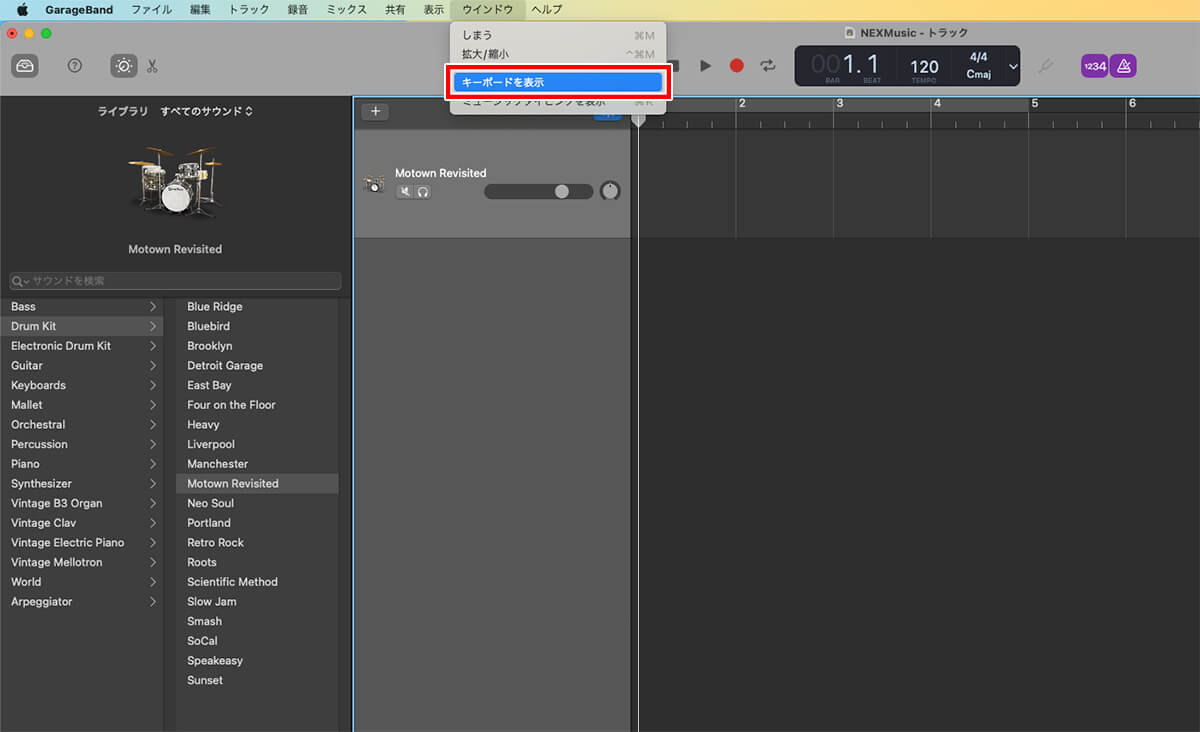Select the Piano category
The height and width of the screenshot is (732, 1200).
coord(82,464)
